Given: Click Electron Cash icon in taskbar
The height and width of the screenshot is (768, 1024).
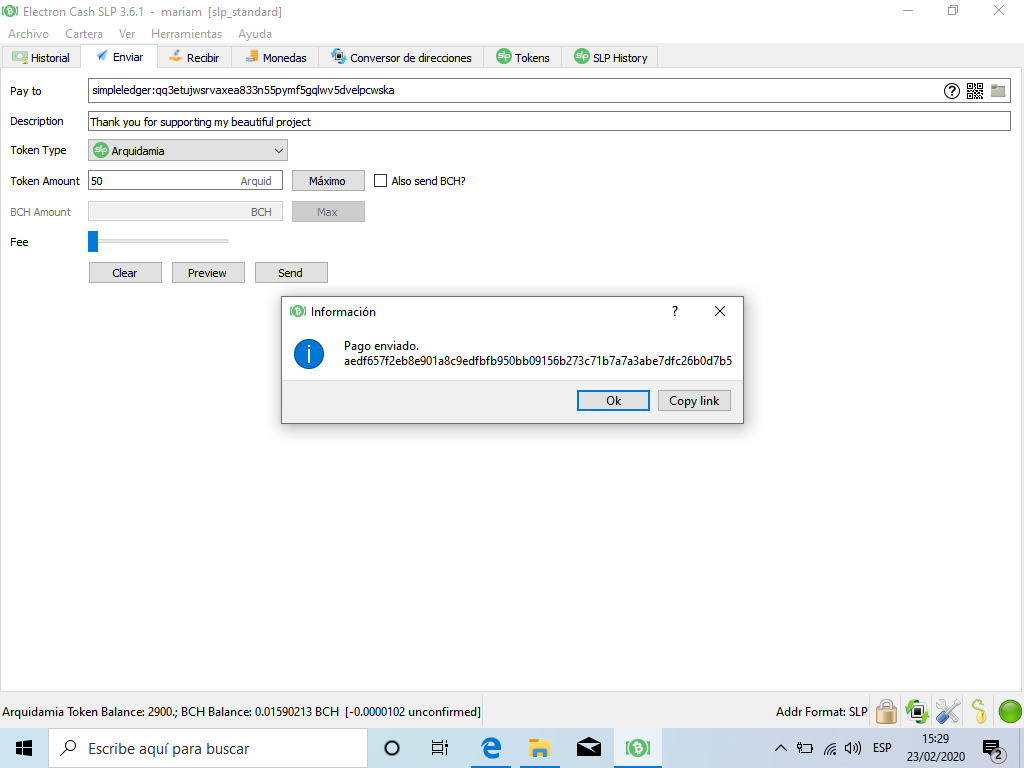Looking at the screenshot, I should tap(637, 748).
